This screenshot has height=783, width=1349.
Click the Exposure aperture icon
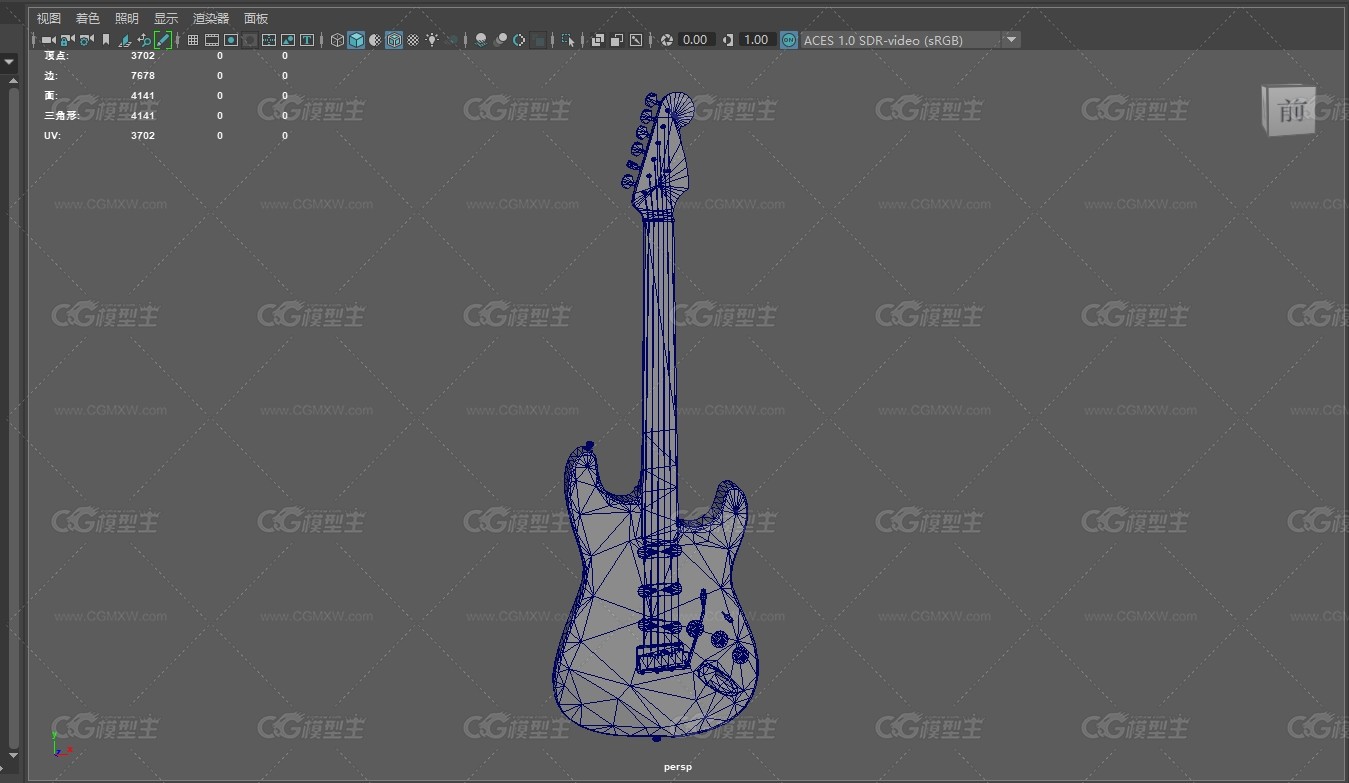[667, 40]
